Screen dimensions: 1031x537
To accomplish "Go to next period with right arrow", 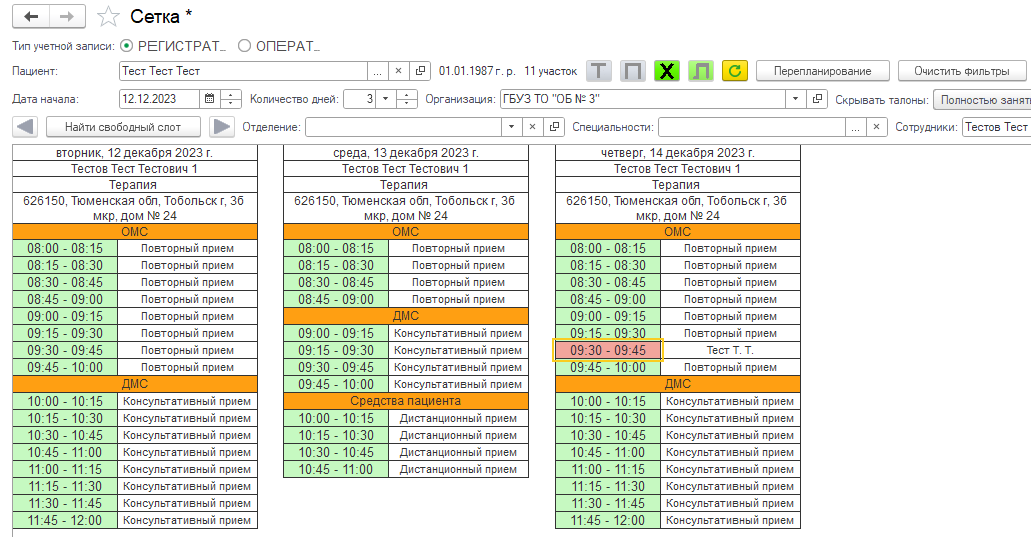I will (221, 127).
